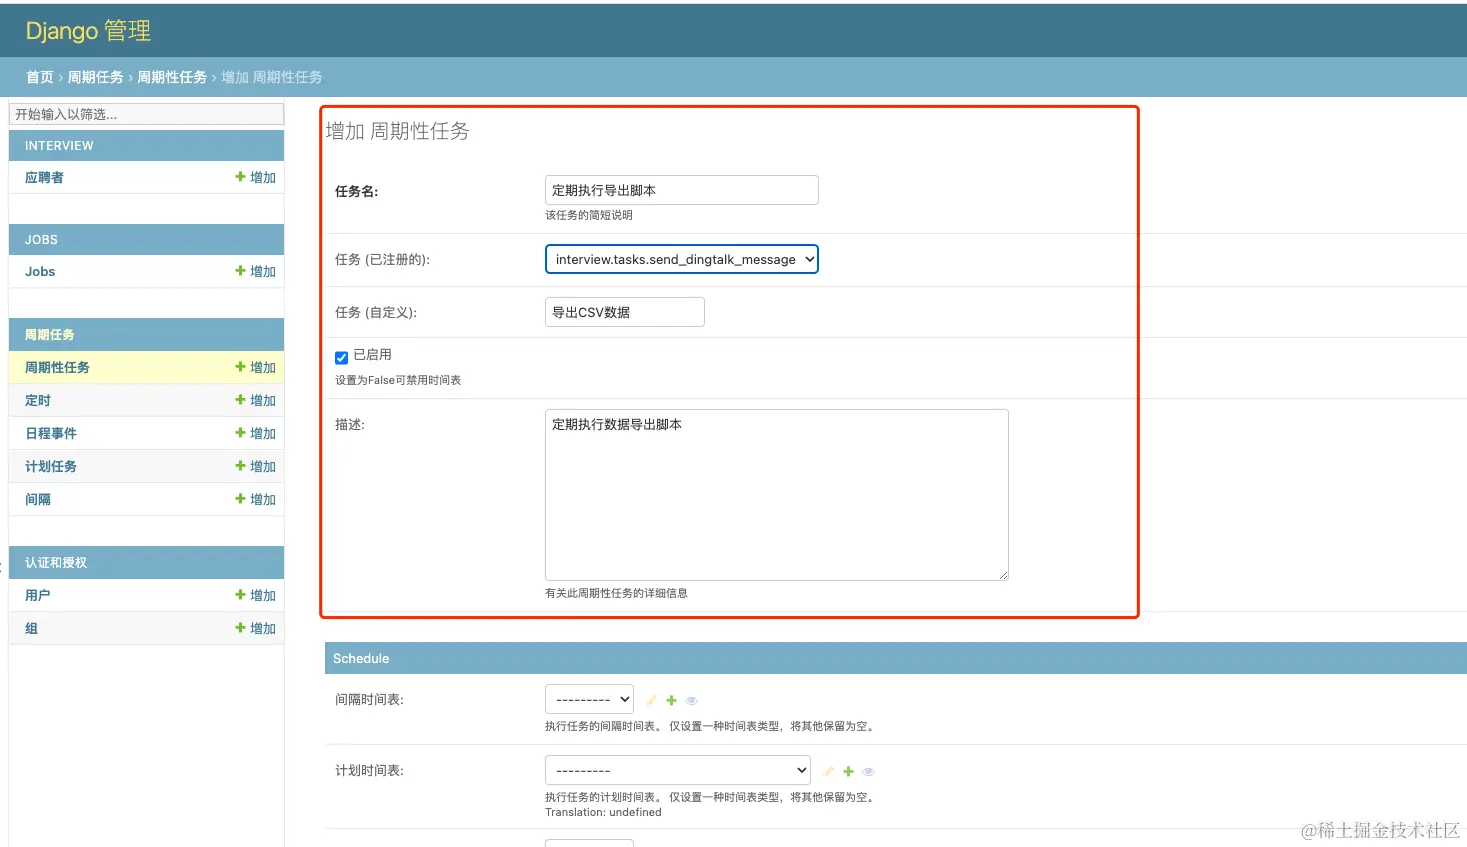Open 日程事件 in the sidebar
1467x847 pixels.
[51, 433]
